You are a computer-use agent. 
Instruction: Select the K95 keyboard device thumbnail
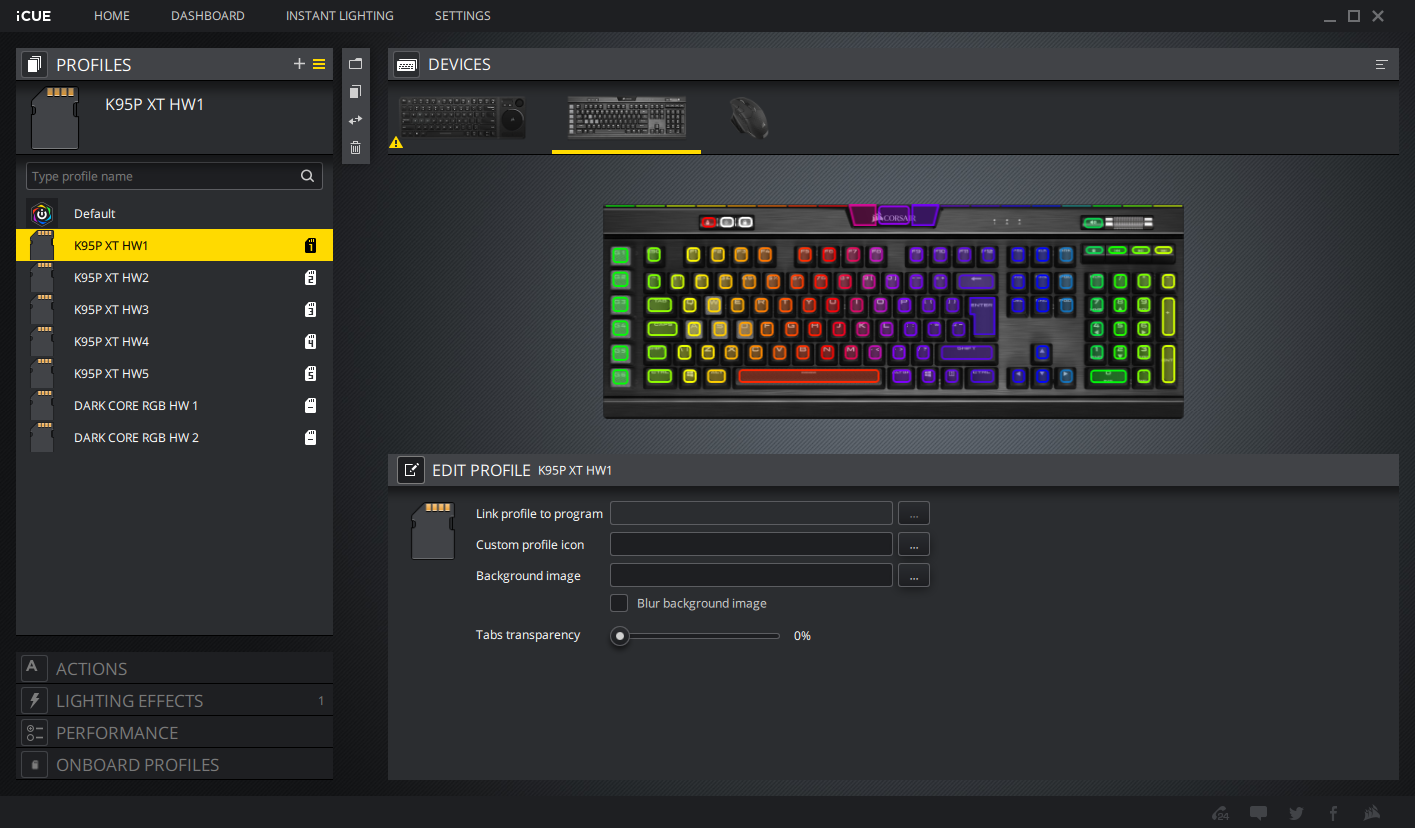tap(627, 117)
